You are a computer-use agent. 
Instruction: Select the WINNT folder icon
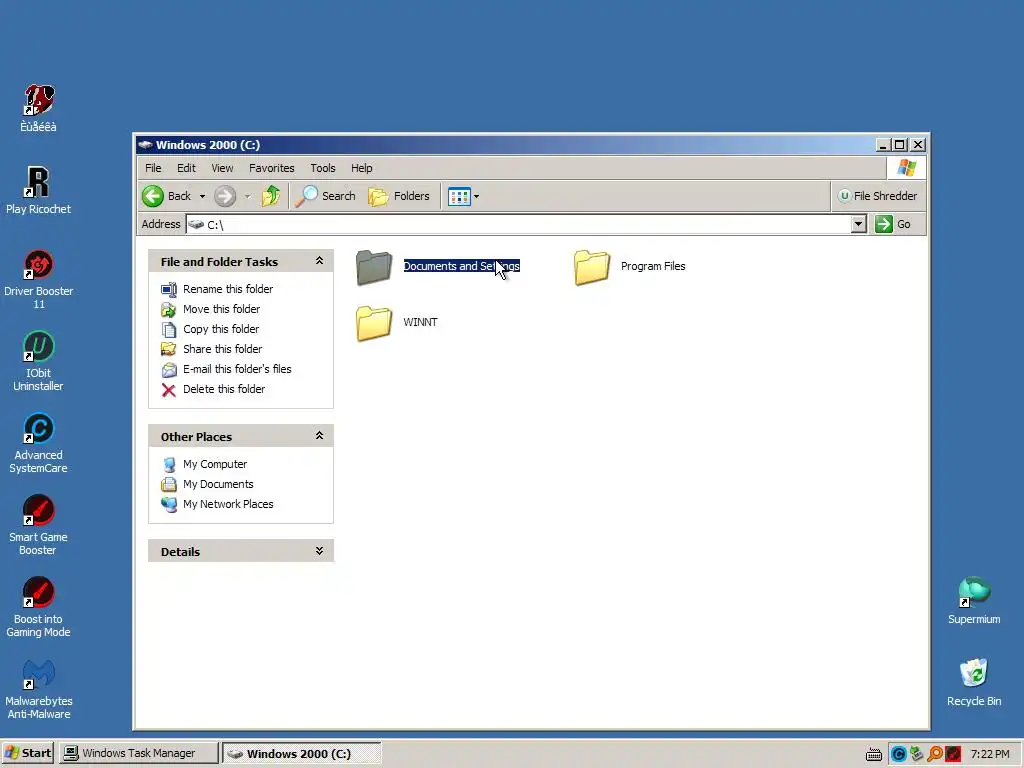[x=374, y=323]
